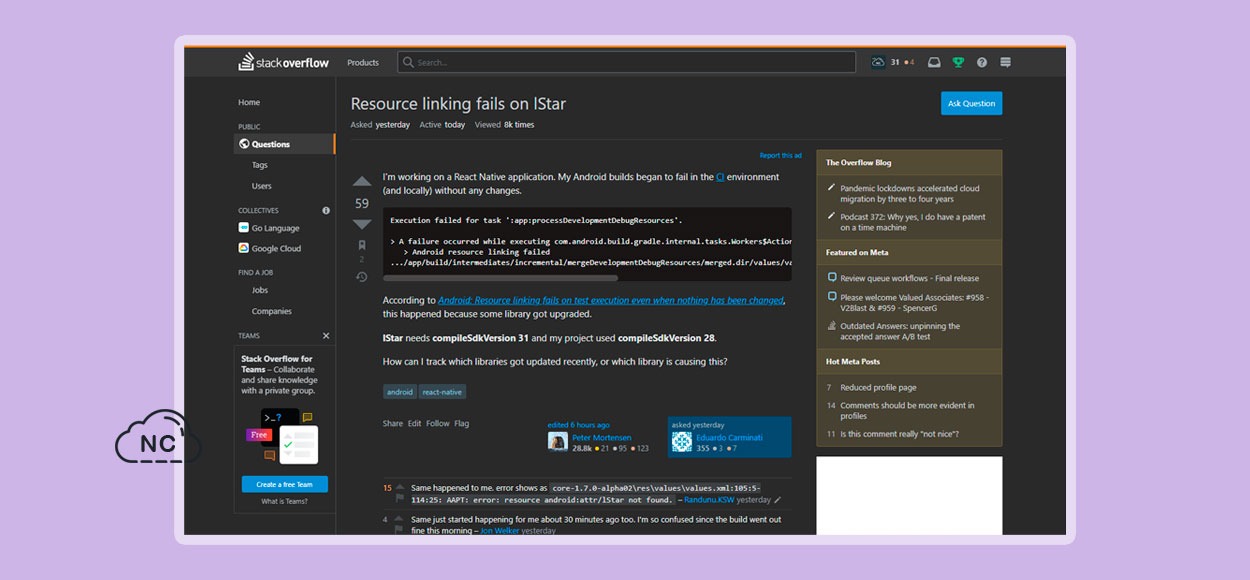Screen dimensions: 1250x580
Task: Click Peter Mortensen's avatar image
Action: click(x=557, y=442)
